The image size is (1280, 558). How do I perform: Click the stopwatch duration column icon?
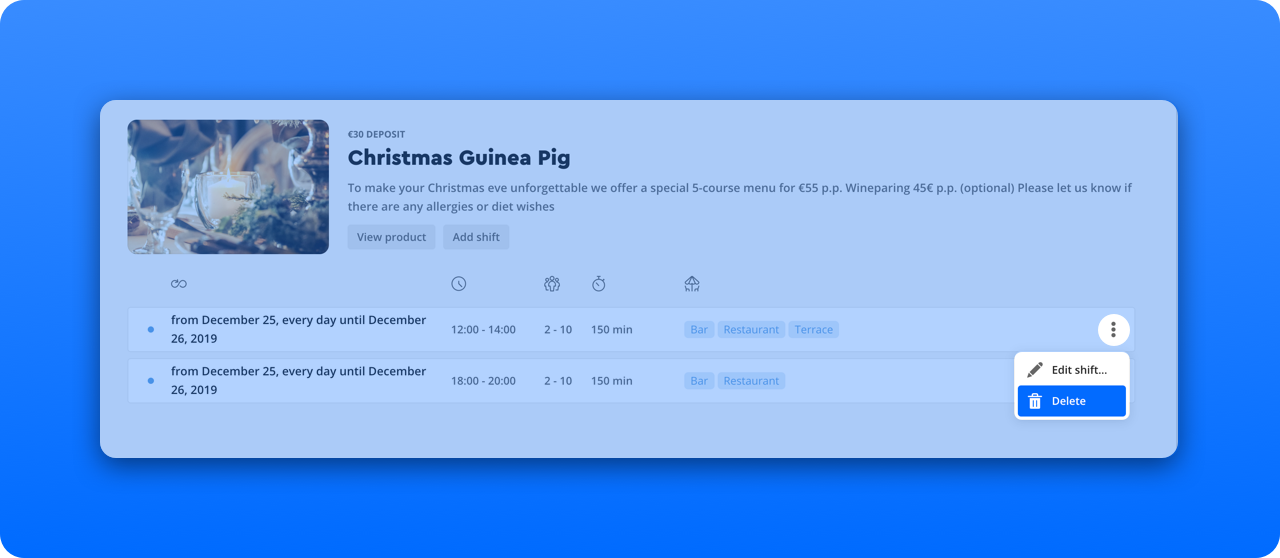(x=599, y=284)
